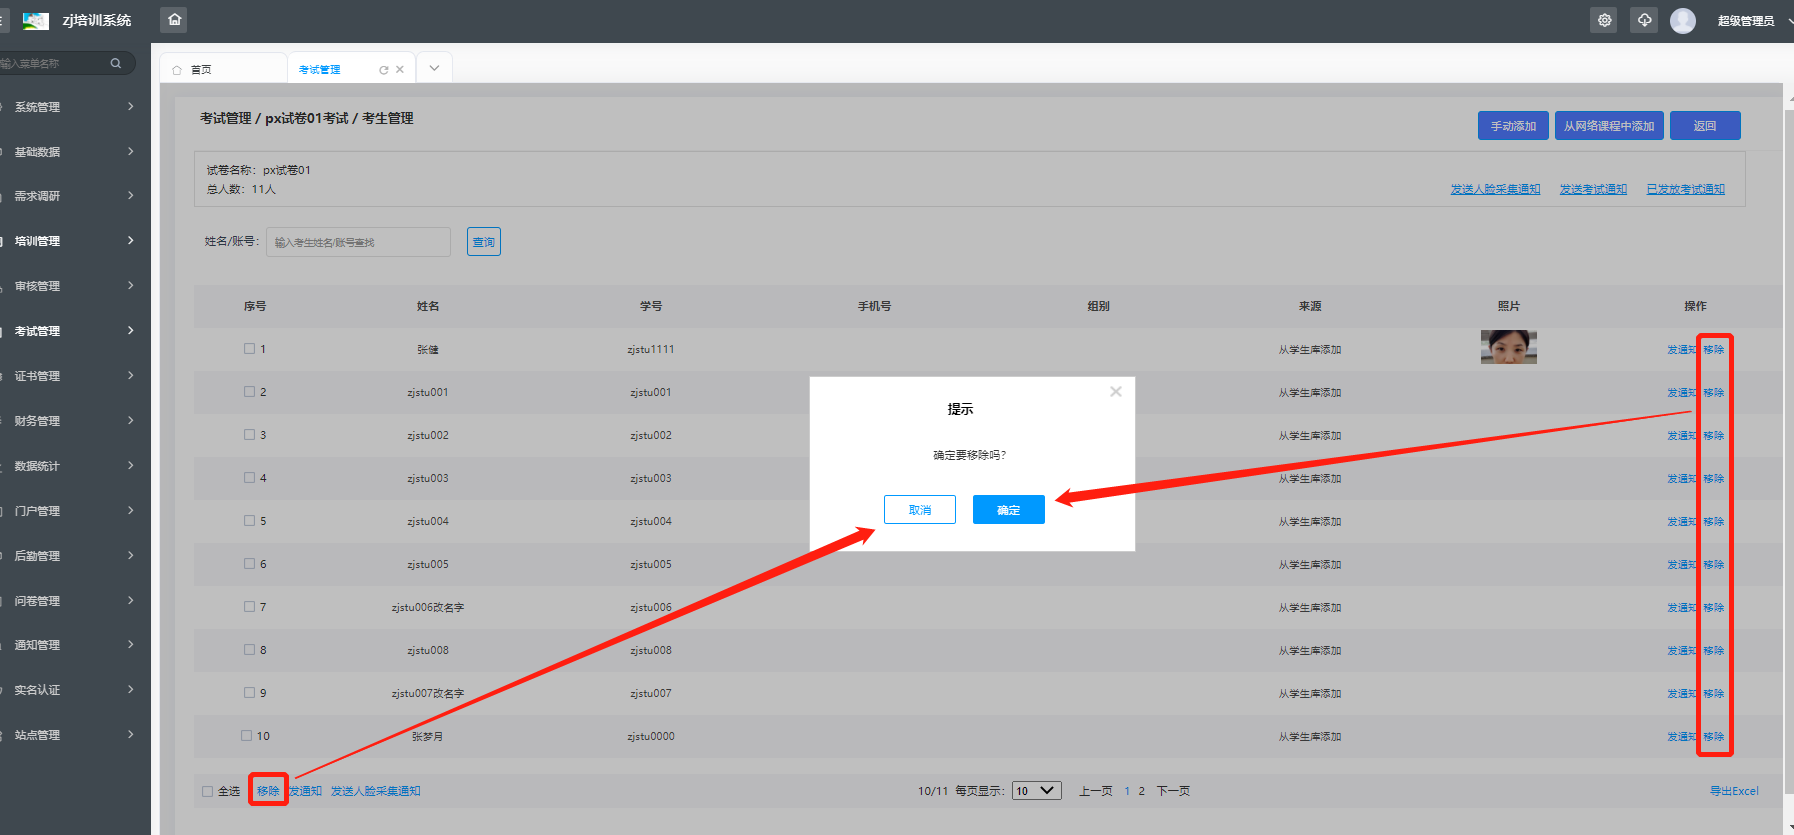Viewport: 1794px width, 835px height.
Task: Open the photo thumbnail in row 1
Action: pyautogui.click(x=1508, y=347)
